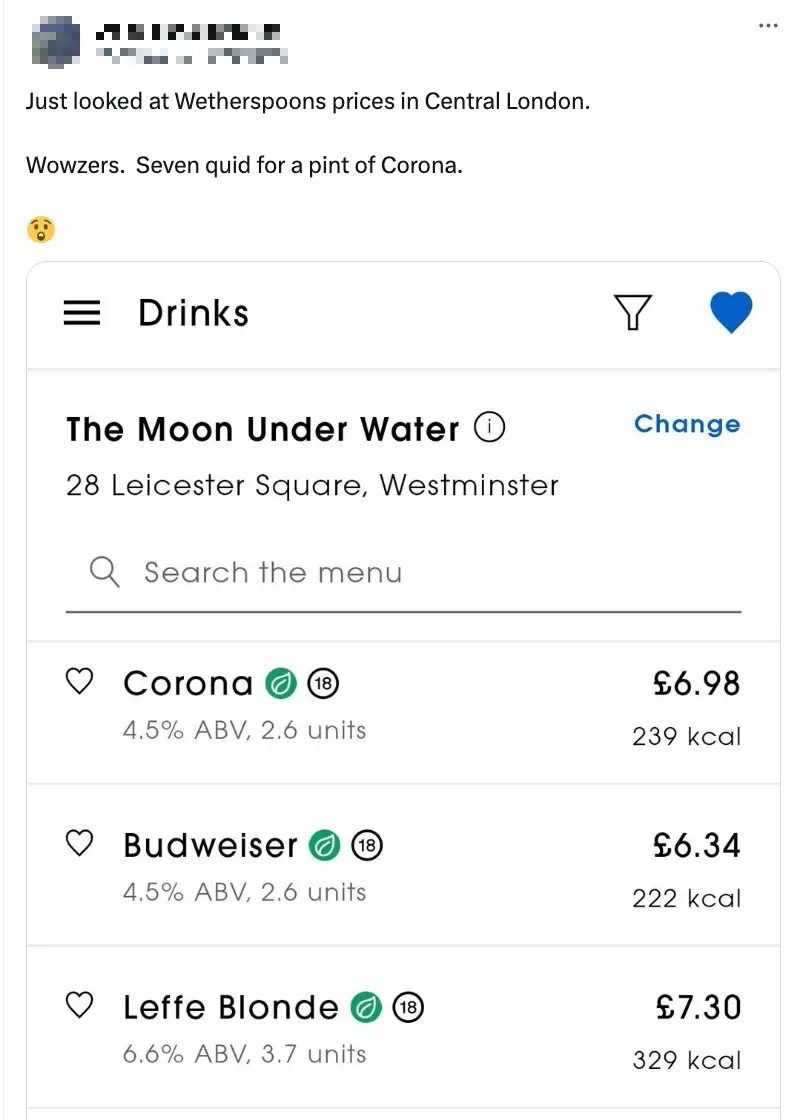
Task: Click the 18 age icon beside Corona
Action: tap(323, 684)
